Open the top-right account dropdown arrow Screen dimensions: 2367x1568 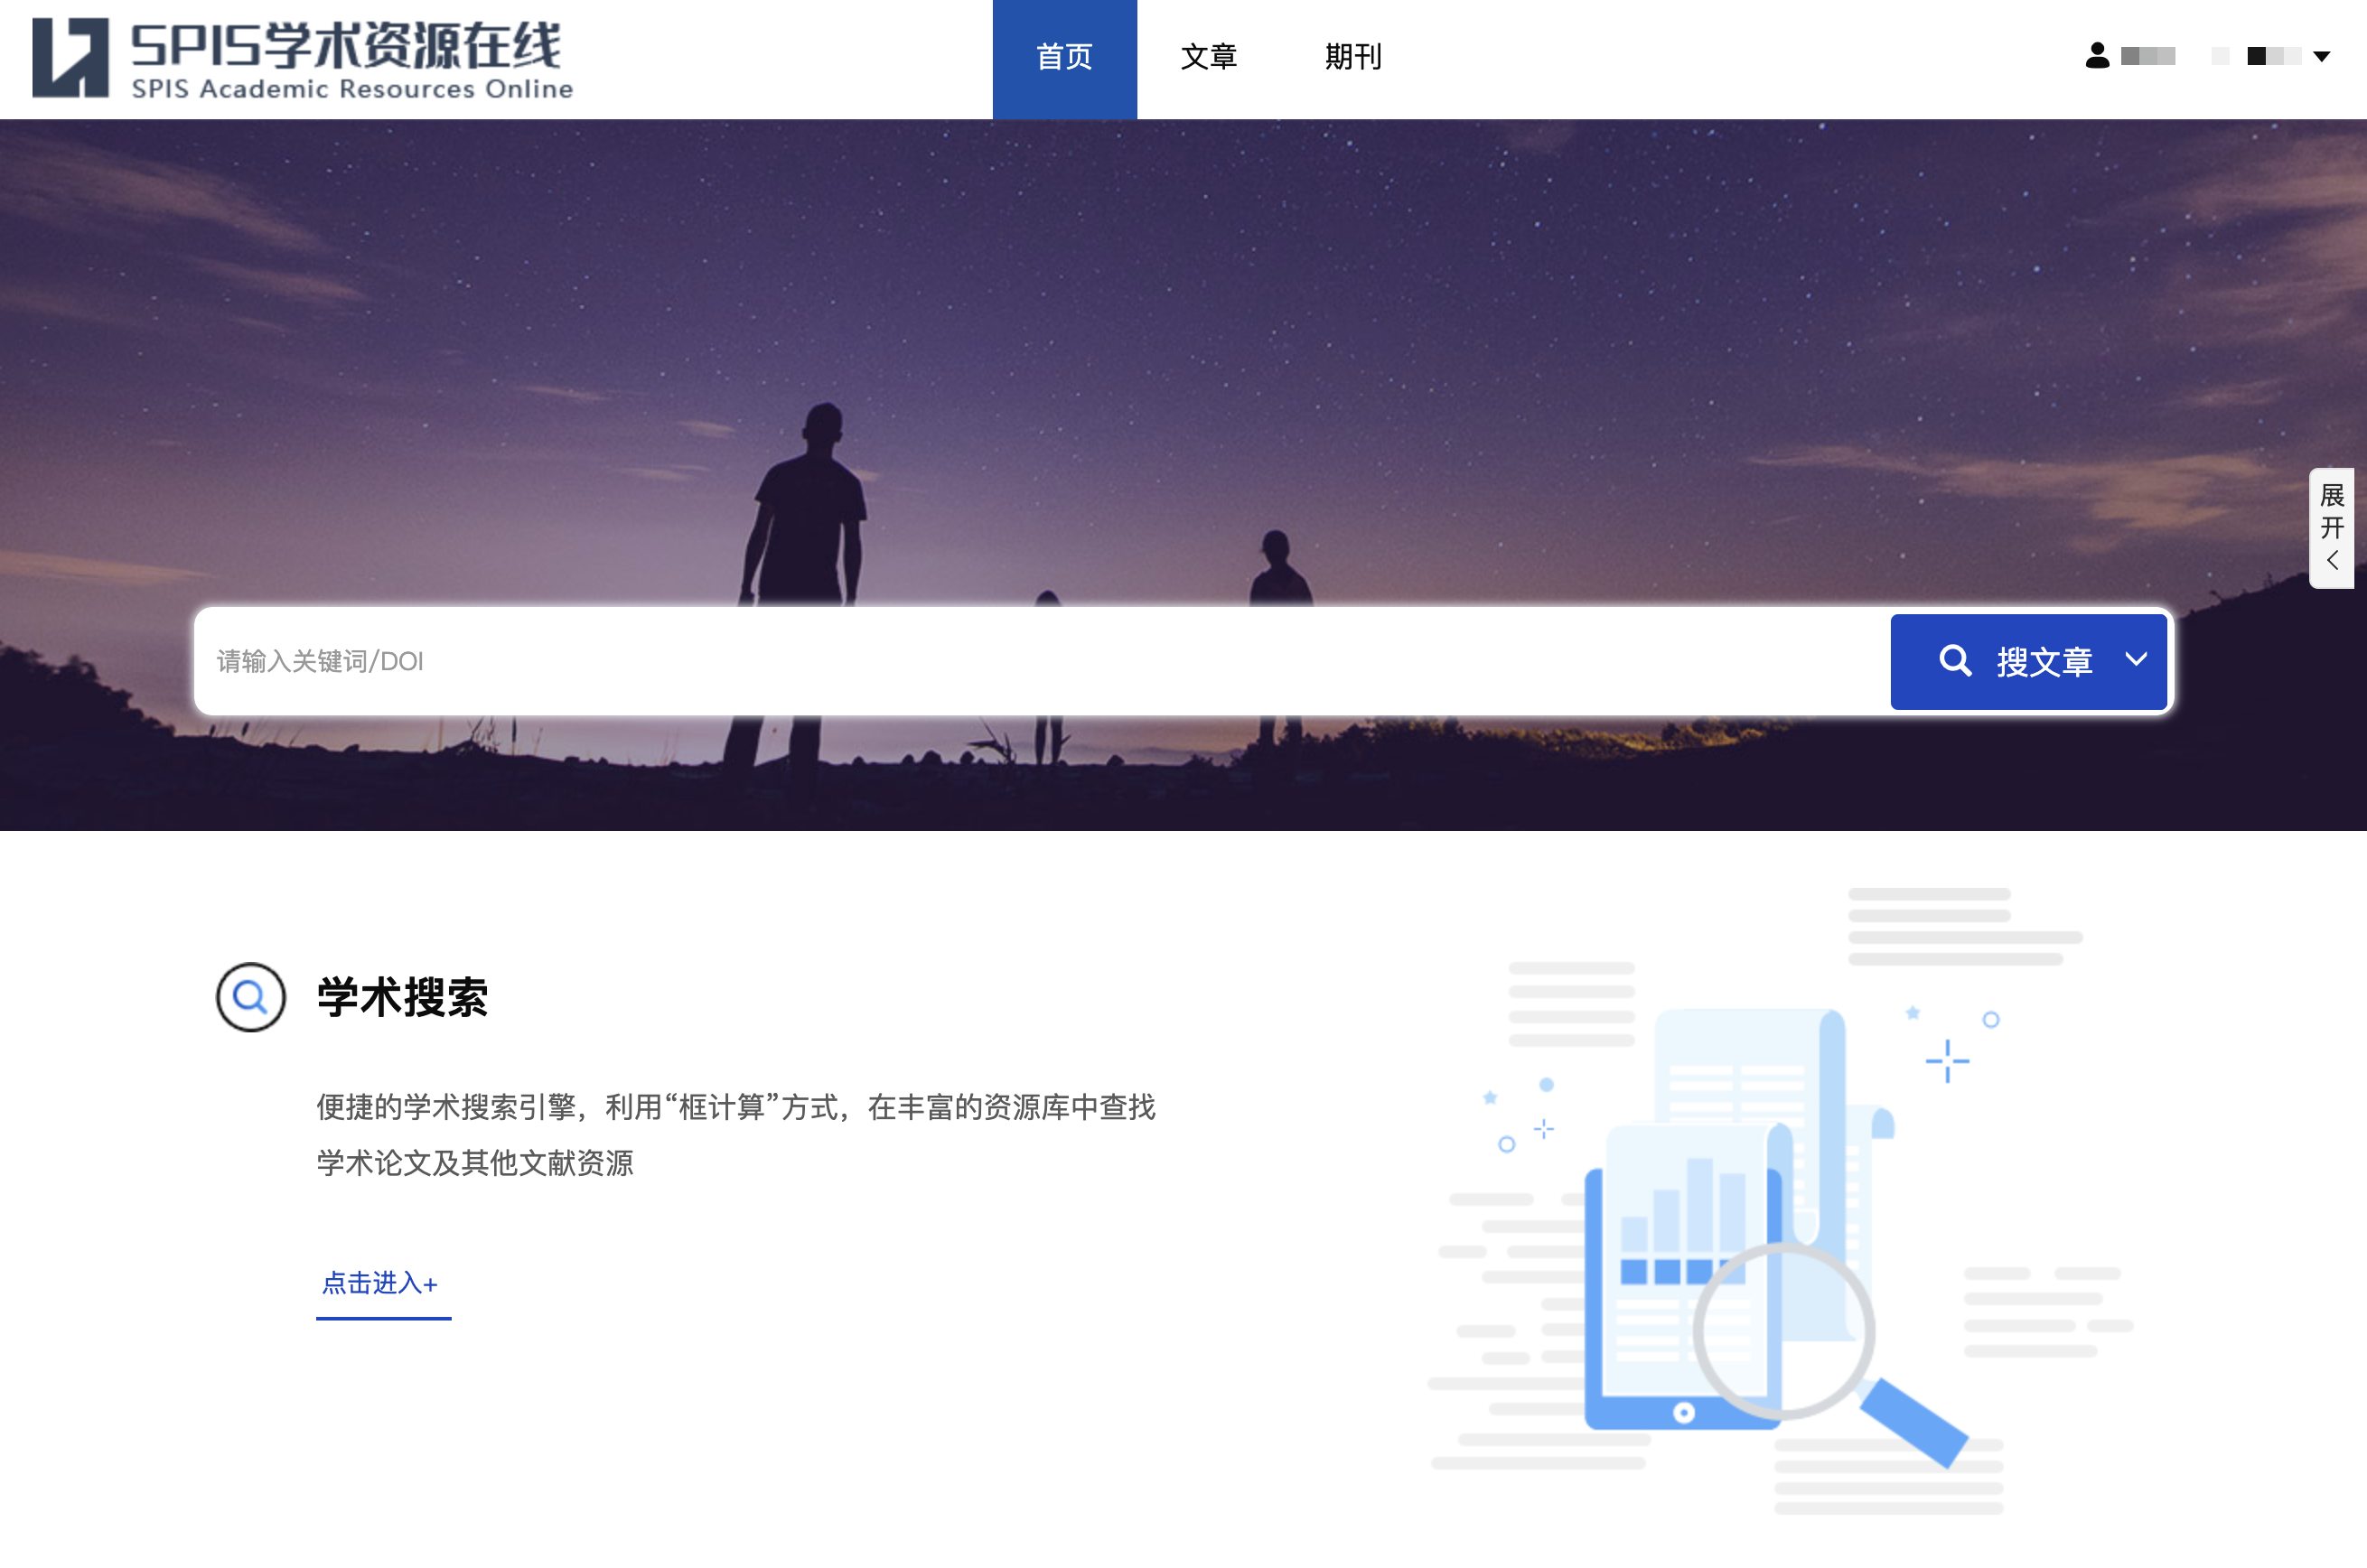point(2322,56)
